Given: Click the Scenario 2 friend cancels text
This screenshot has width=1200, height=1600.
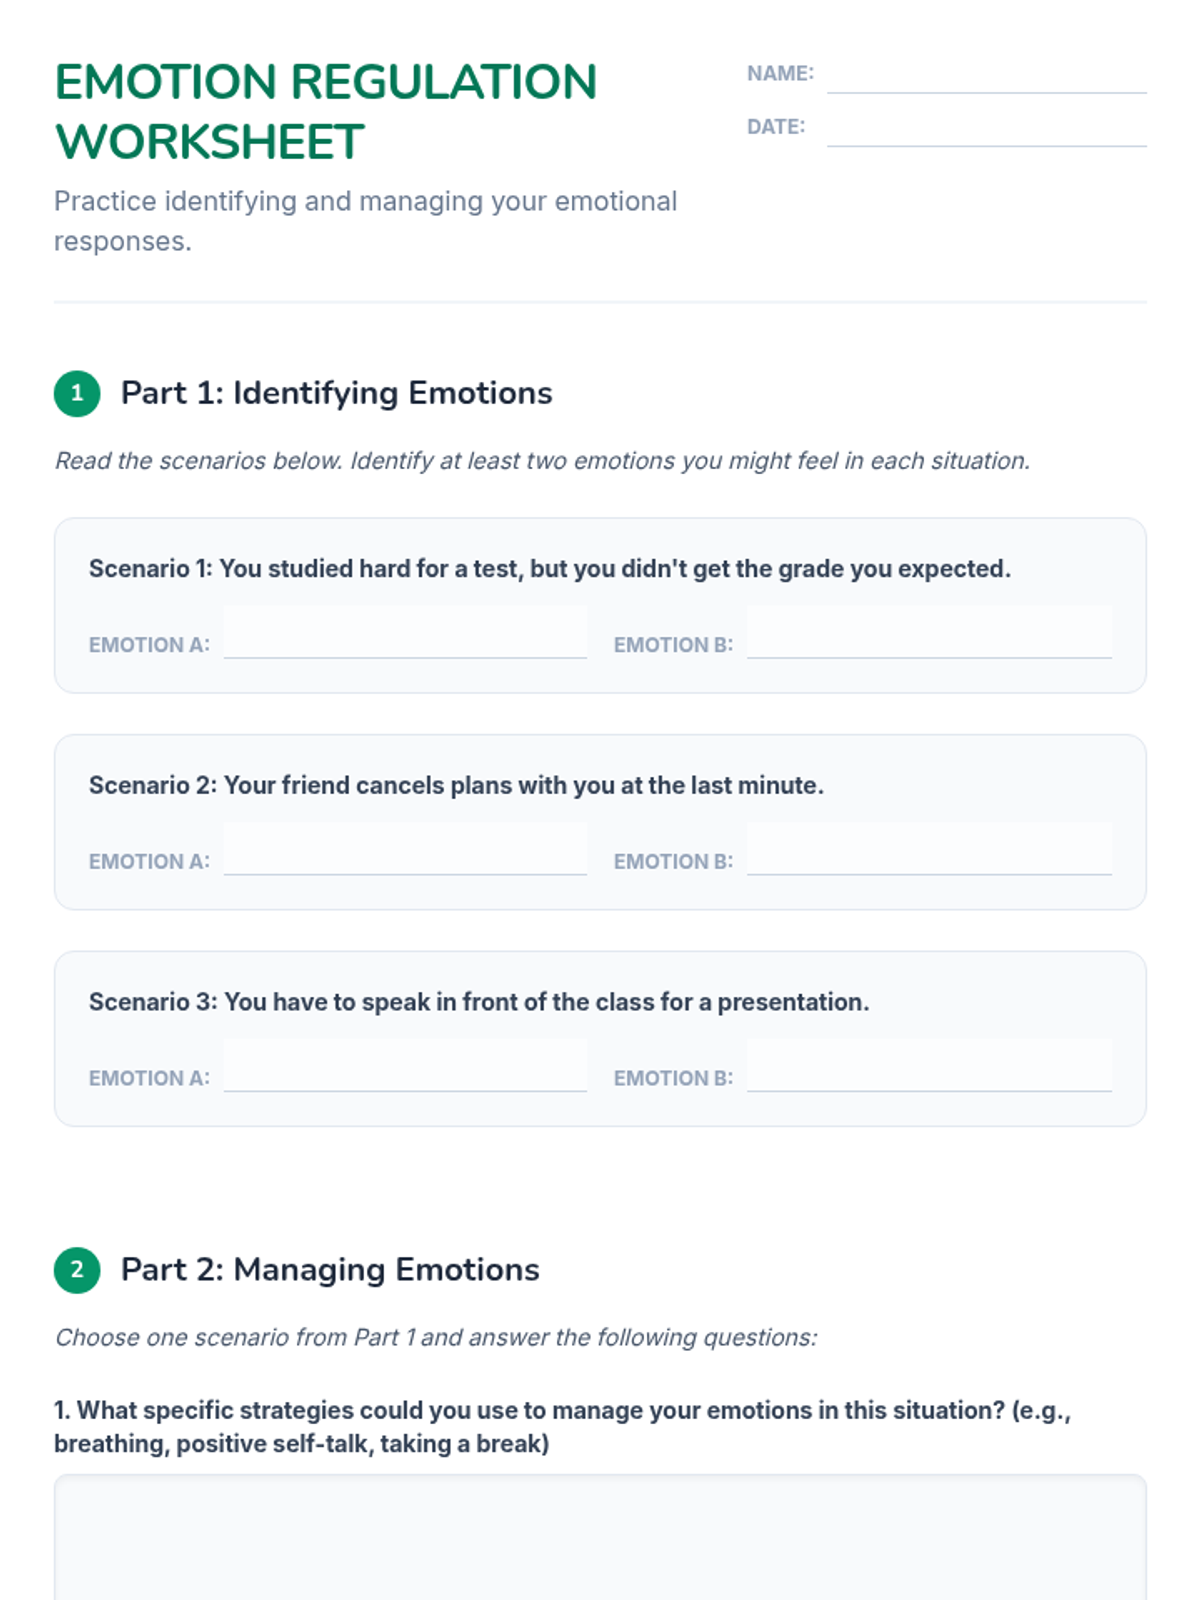Looking at the screenshot, I should pos(456,786).
